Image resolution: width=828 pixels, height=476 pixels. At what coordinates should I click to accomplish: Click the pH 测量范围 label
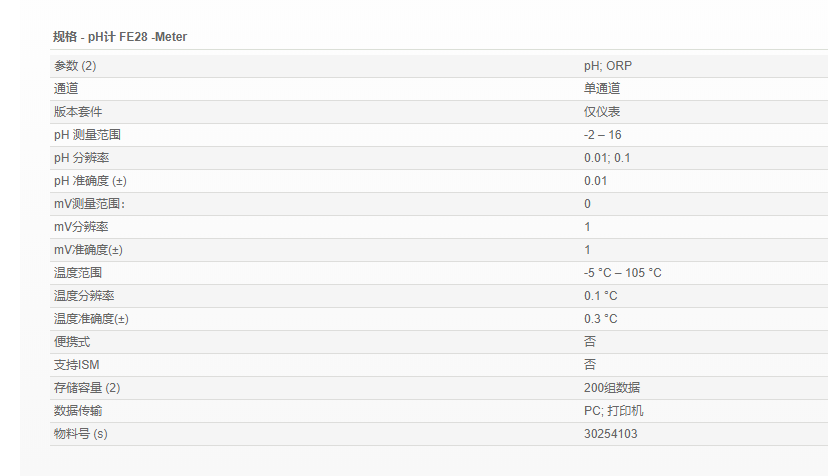(87, 135)
